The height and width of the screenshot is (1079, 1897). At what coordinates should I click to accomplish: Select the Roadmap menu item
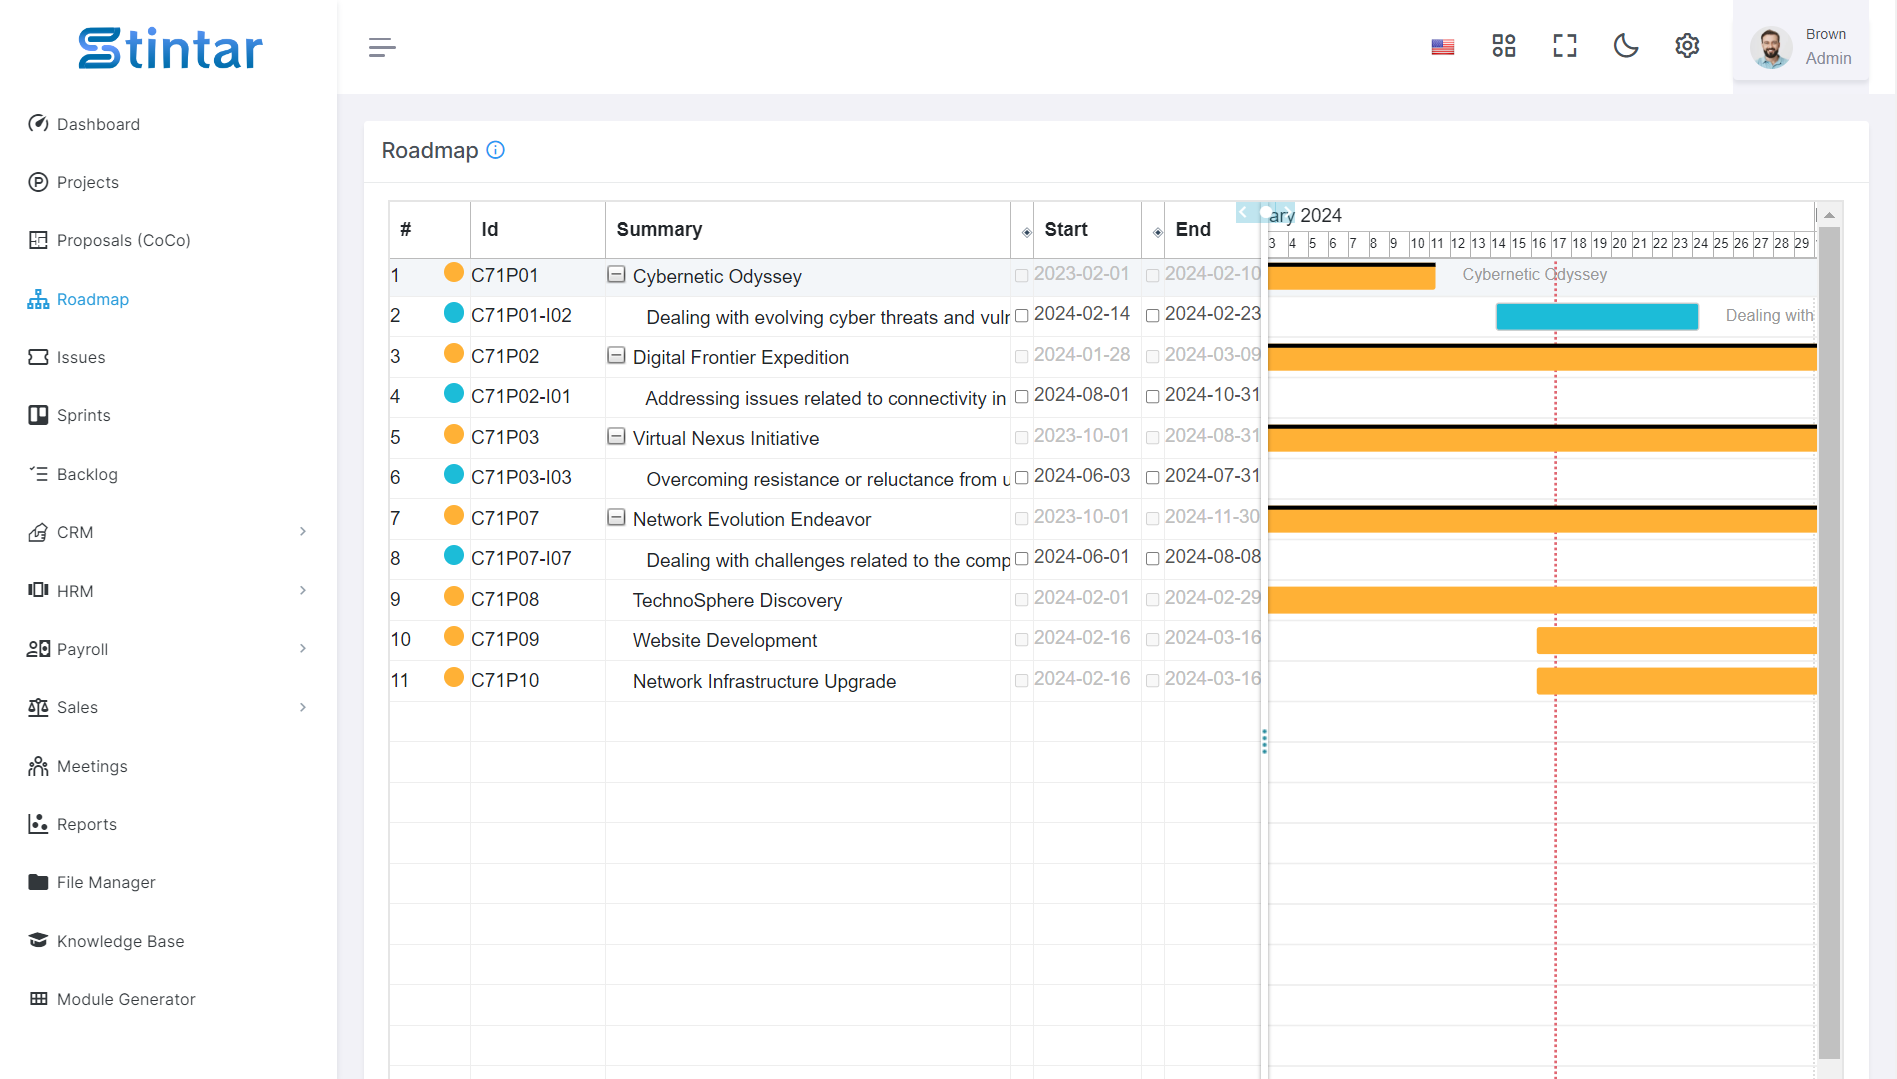[78, 299]
